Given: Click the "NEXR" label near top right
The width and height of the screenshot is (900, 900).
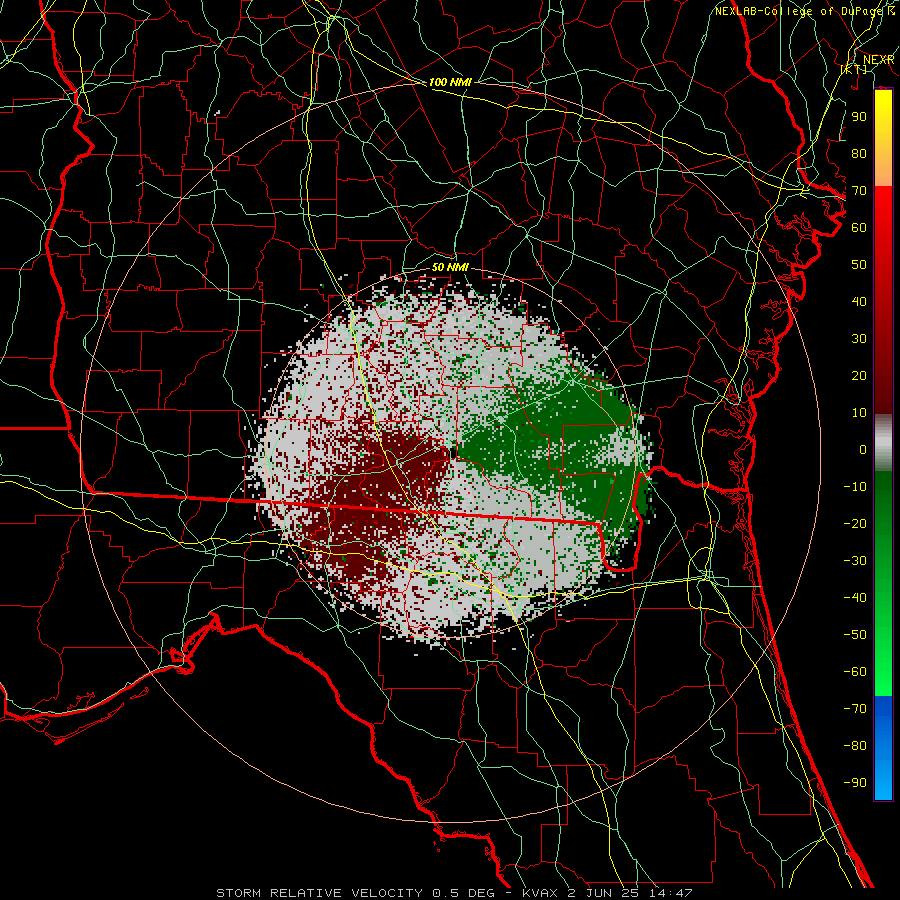Looking at the screenshot, I should click(x=878, y=60).
